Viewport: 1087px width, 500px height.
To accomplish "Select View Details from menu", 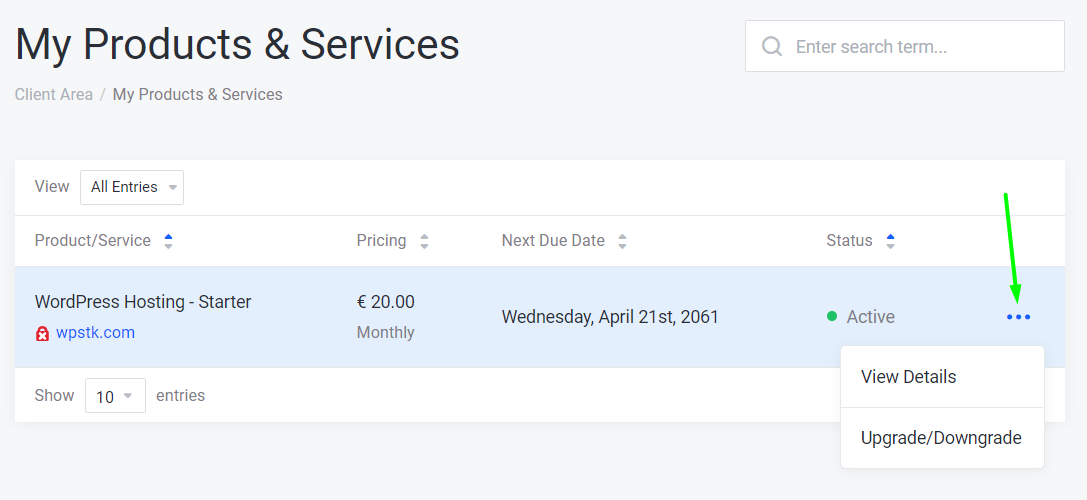I will click(x=908, y=377).
